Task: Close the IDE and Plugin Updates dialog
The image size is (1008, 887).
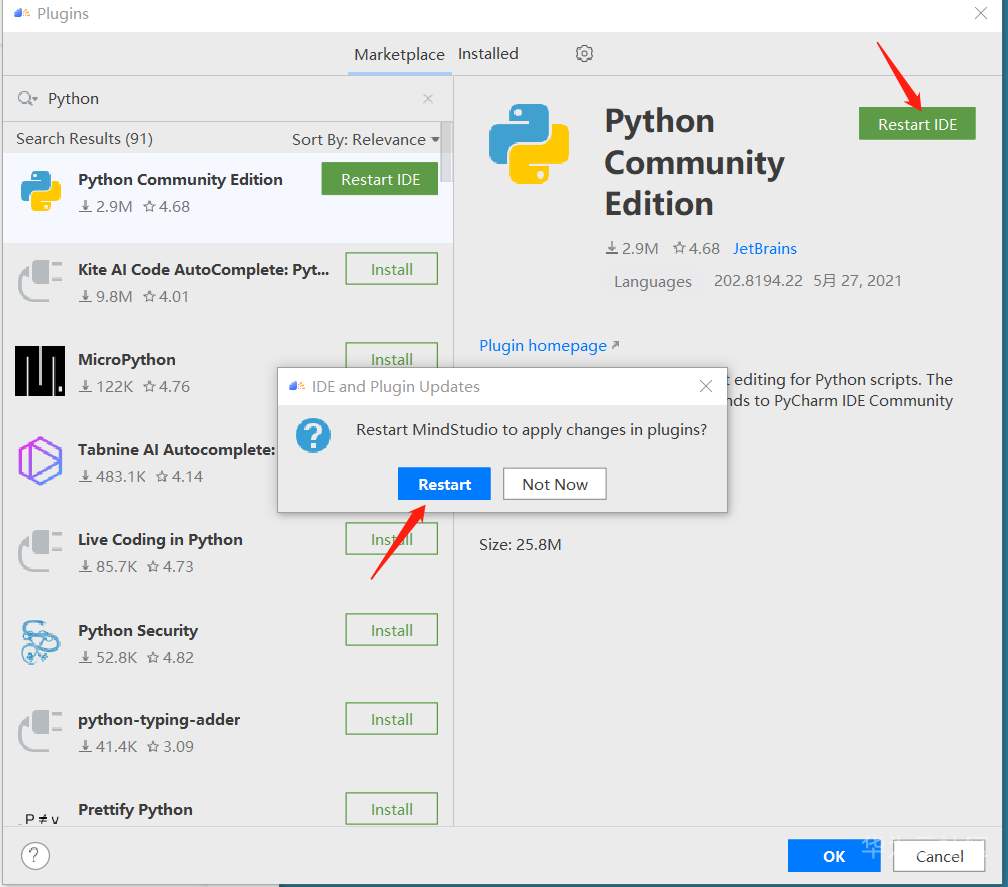Action: click(x=706, y=386)
